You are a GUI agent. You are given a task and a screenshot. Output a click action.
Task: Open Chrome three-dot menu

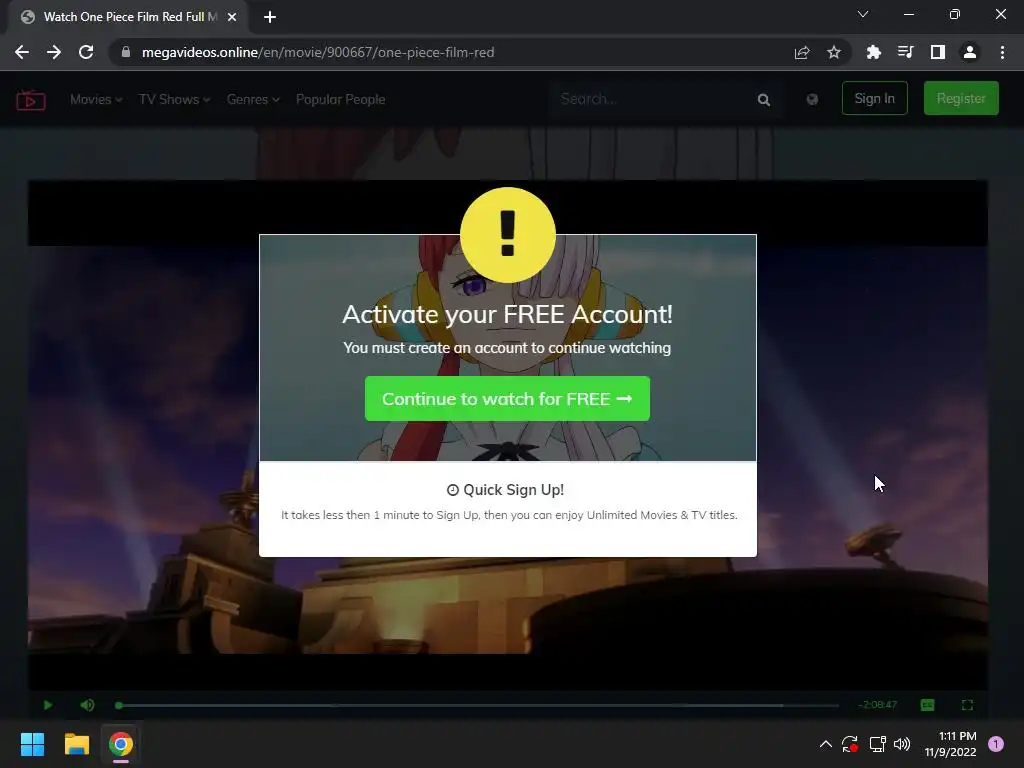pyautogui.click(x=1002, y=52)
